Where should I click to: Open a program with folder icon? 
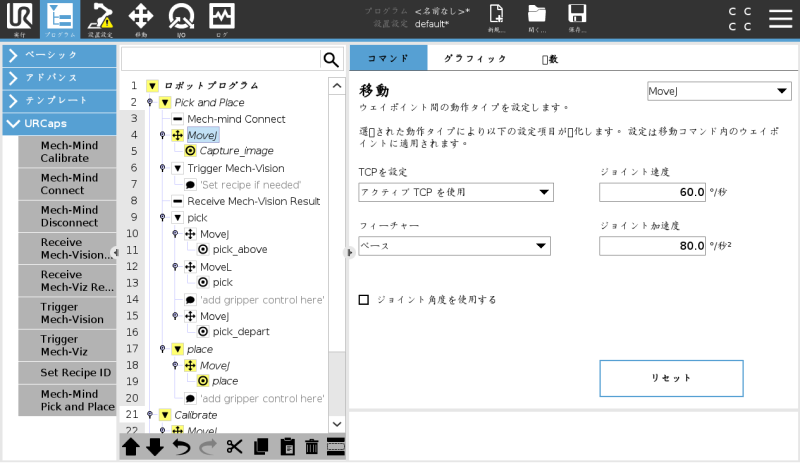point(537,18)
